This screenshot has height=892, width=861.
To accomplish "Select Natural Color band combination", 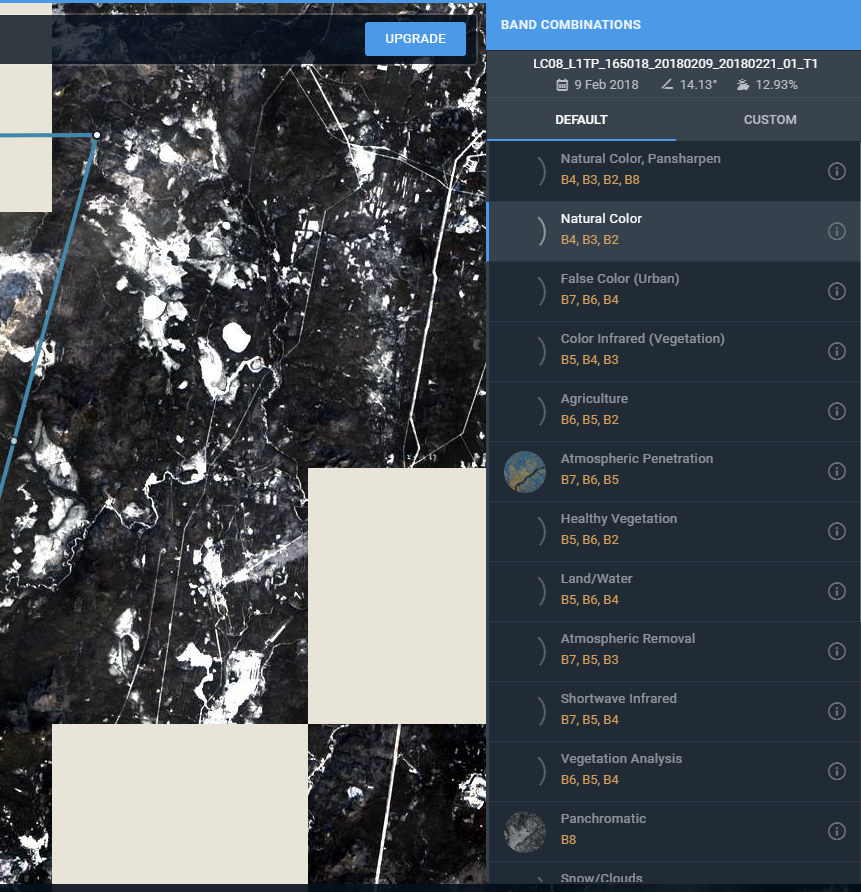I will coord(674,232).
